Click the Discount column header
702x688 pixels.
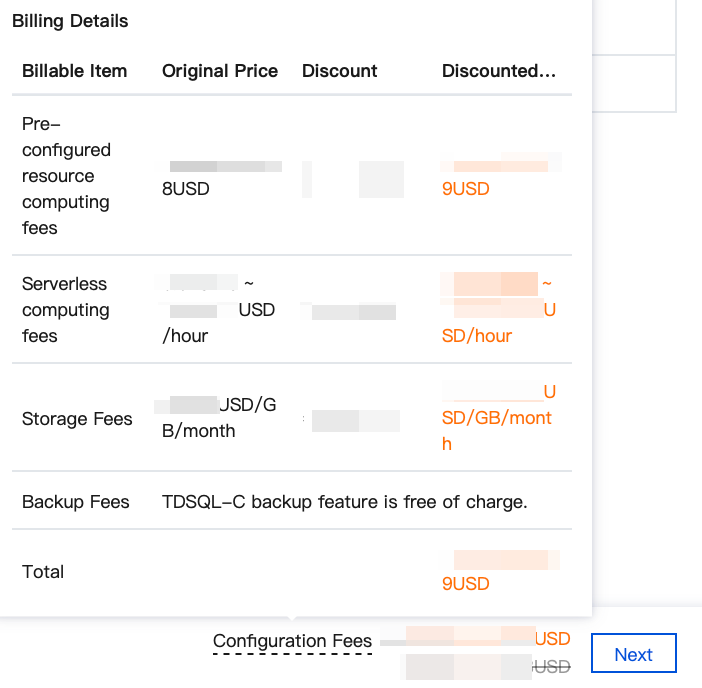tap(340, 71)
